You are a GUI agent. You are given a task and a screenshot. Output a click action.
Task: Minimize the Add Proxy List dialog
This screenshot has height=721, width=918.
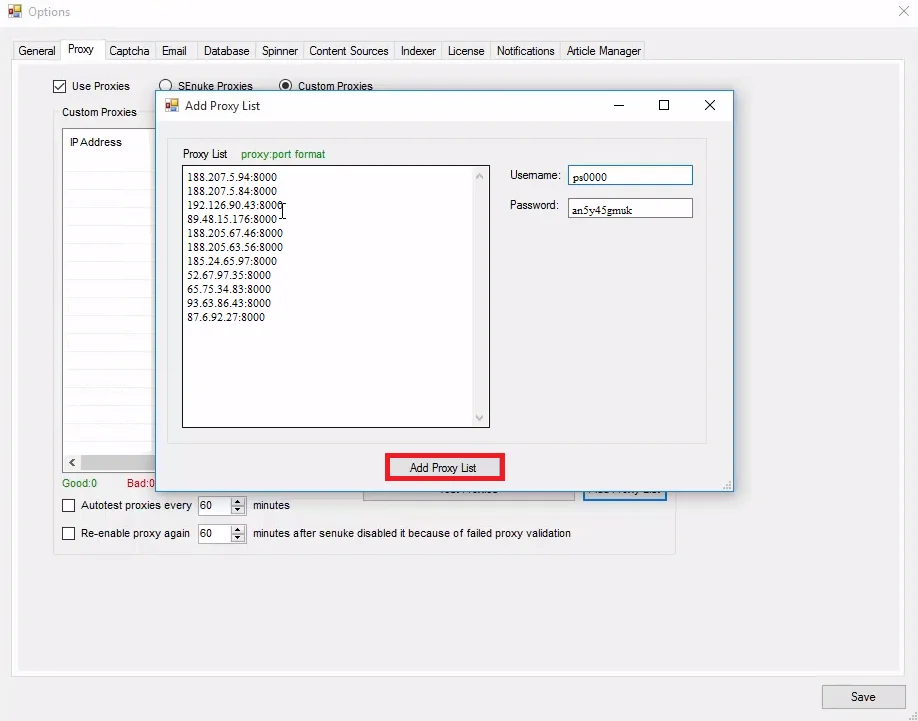[x=619, y=106]
